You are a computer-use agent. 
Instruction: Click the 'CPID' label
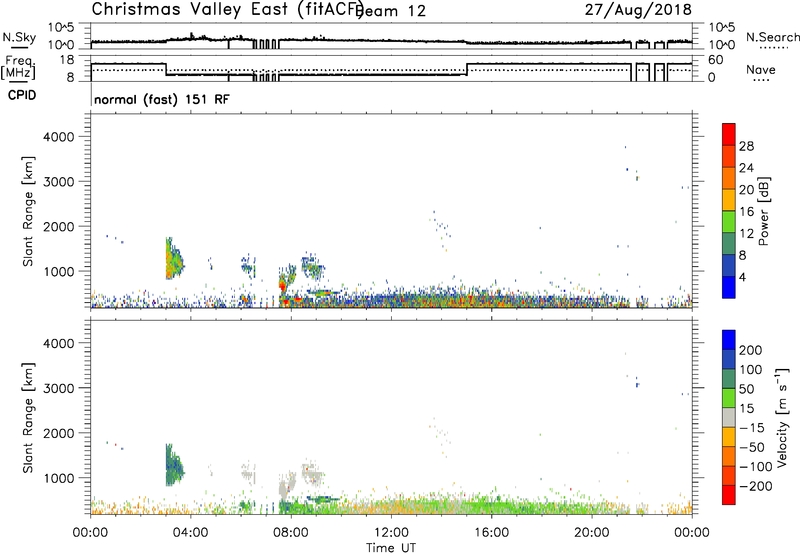tap(22, 95)
